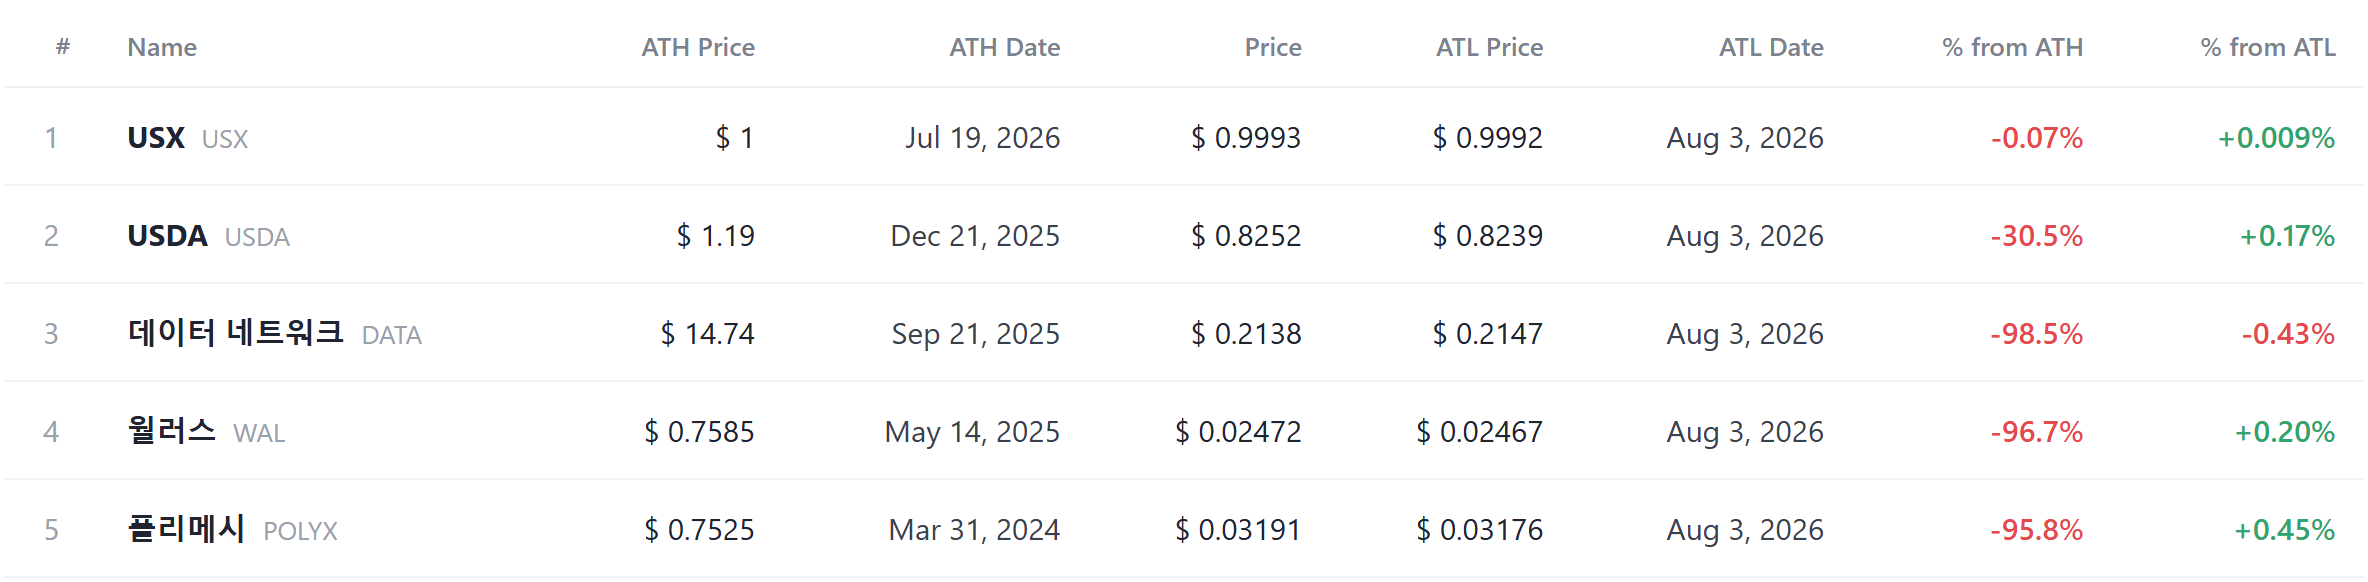Click the +0.45% from ATL value
The height and width of the screenshot is (582, 2368).
tap(2285, 530)
